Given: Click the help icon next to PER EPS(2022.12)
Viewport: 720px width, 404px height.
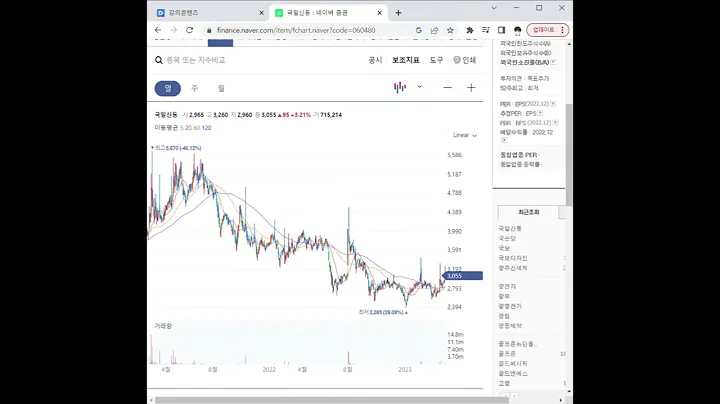Looking at the screenshot, I should tap(553, 104).
